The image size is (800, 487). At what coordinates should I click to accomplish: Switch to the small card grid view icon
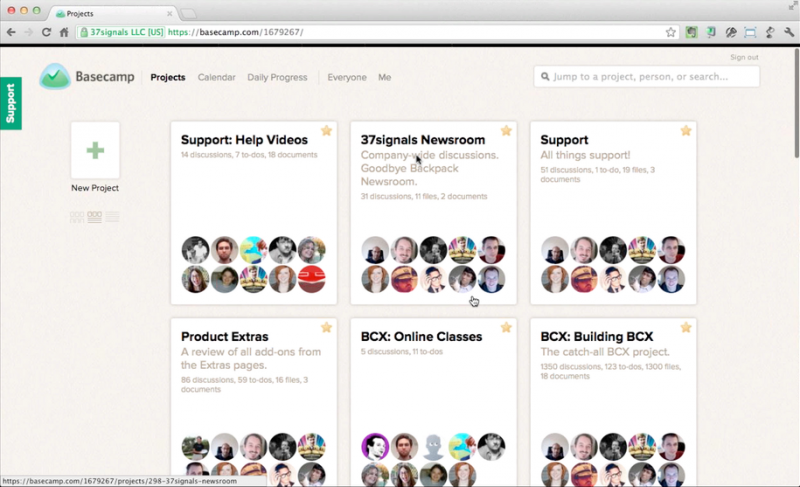coord(77,217)
